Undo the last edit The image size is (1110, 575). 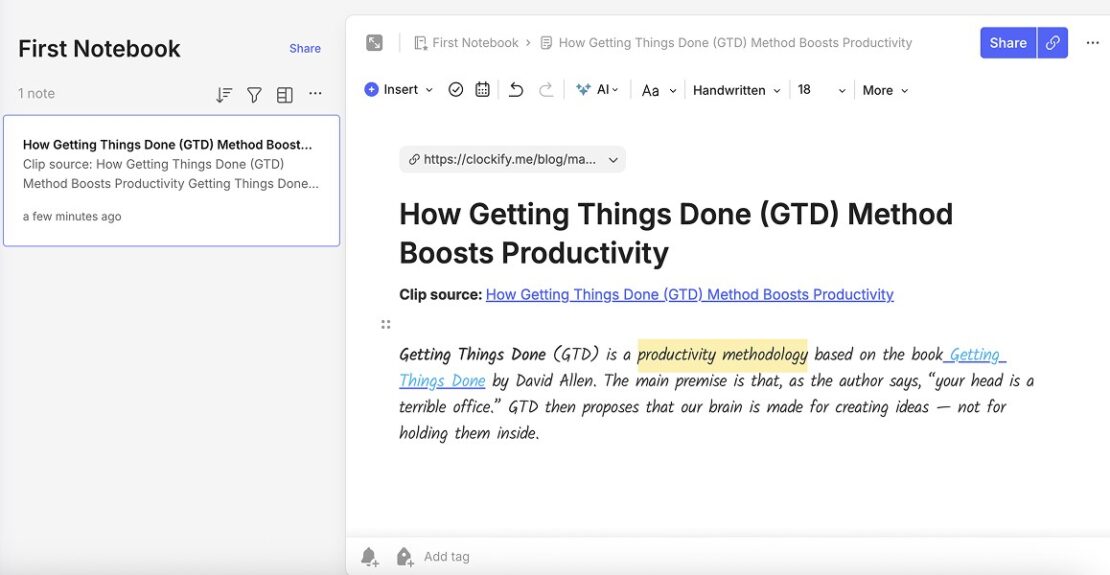click(516, 90)
